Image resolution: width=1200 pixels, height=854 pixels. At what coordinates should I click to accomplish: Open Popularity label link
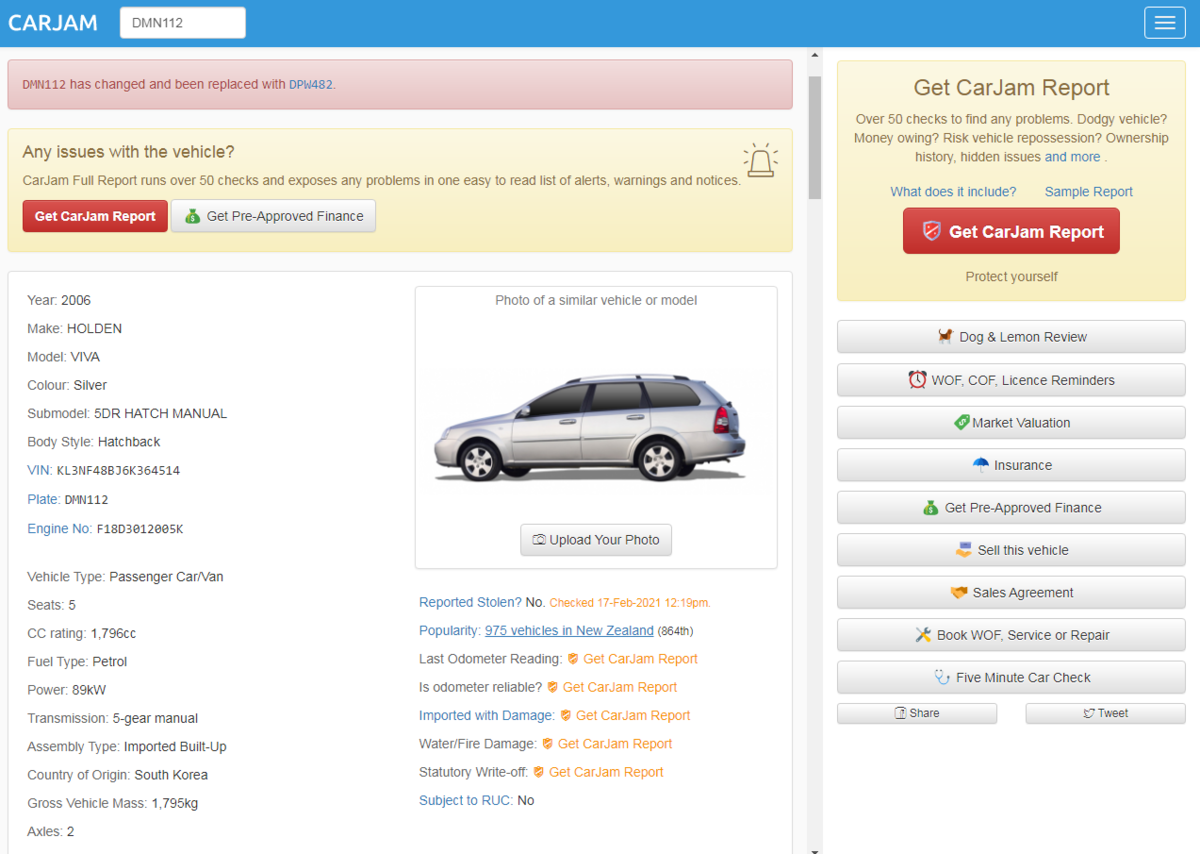[x=449, y=631]
